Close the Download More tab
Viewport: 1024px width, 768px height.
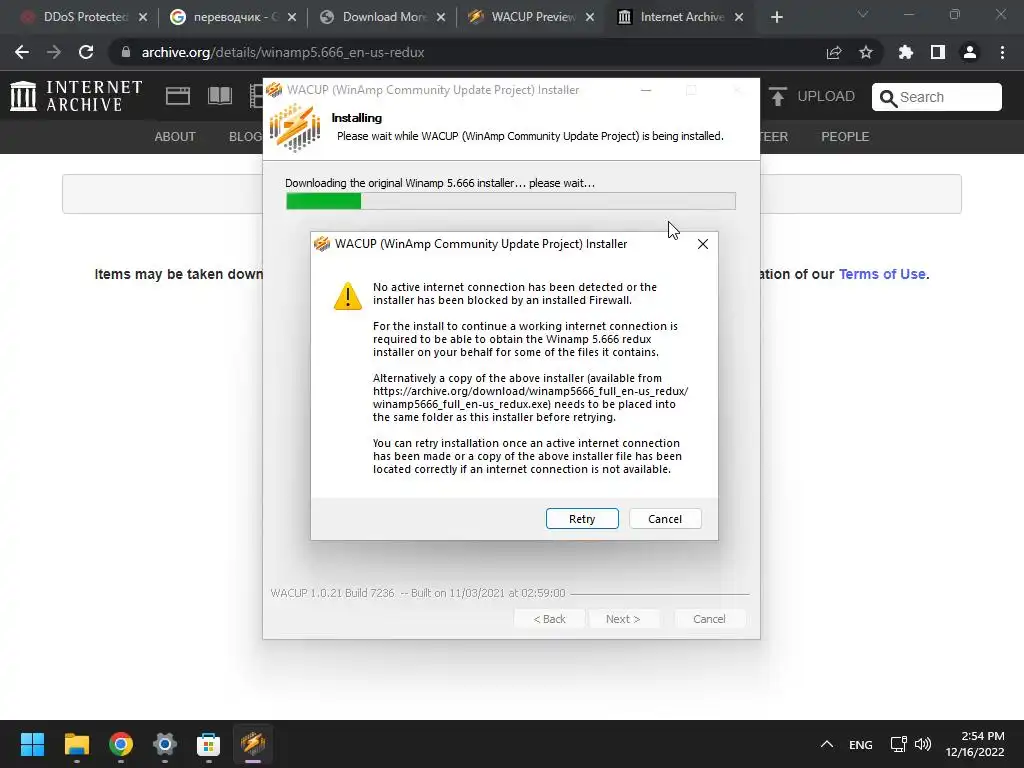pos(441,17)
